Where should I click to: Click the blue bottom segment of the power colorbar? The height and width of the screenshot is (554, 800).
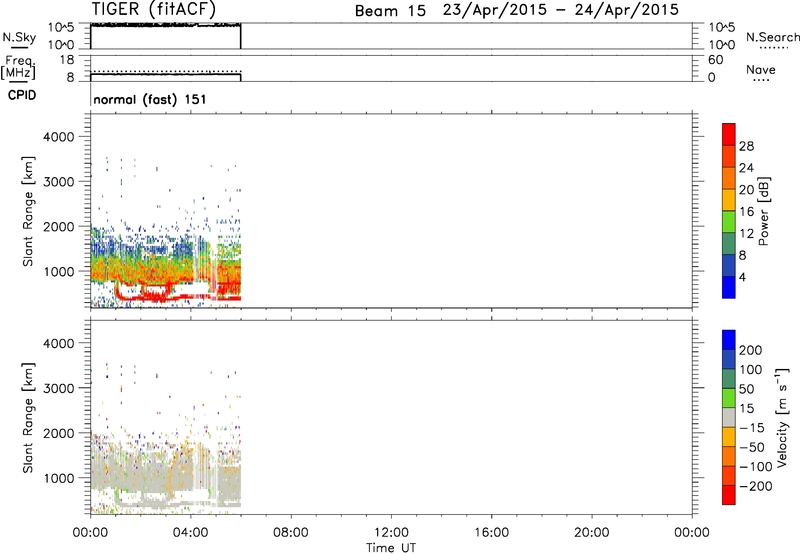point(729,287)
